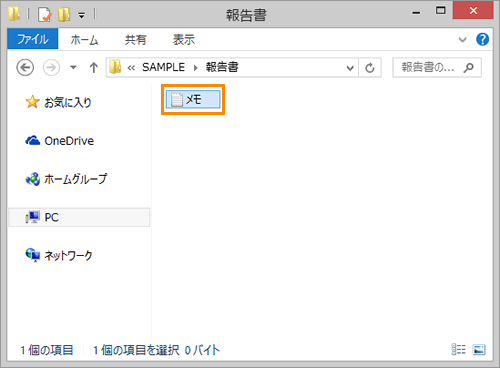The width and height of the screenshot is (500, 368).
Task: Click the New Folder quick access icon
Action: pyautogui.click(x=64, y=14)
